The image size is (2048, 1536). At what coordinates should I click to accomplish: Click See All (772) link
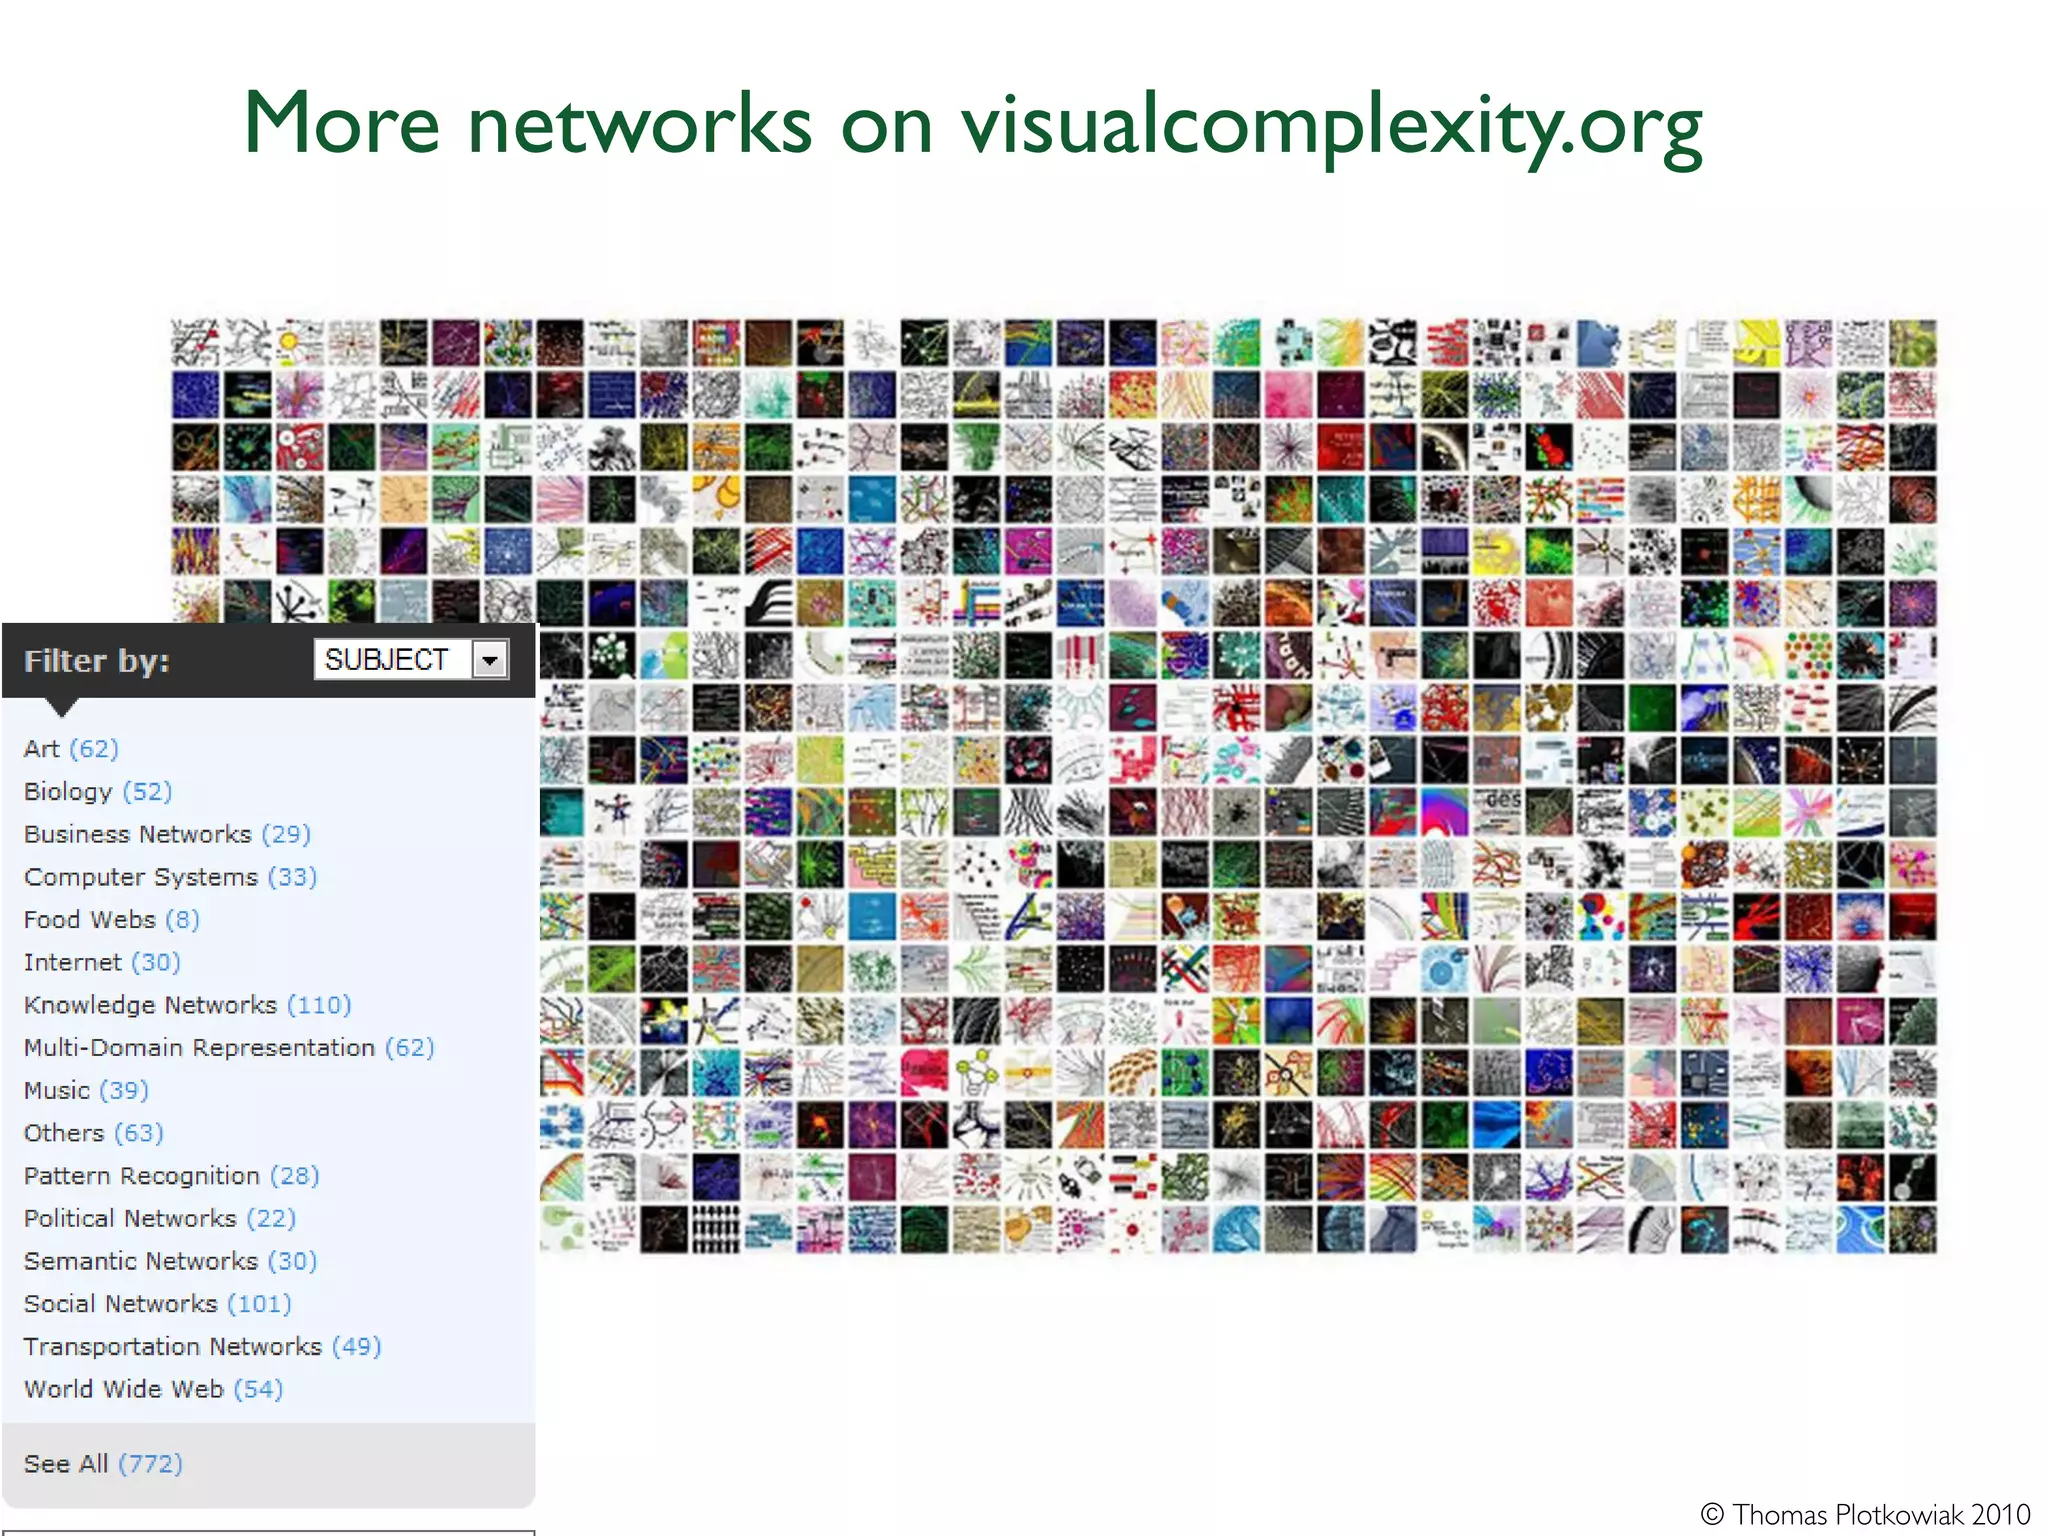(x=103, y=1464)
